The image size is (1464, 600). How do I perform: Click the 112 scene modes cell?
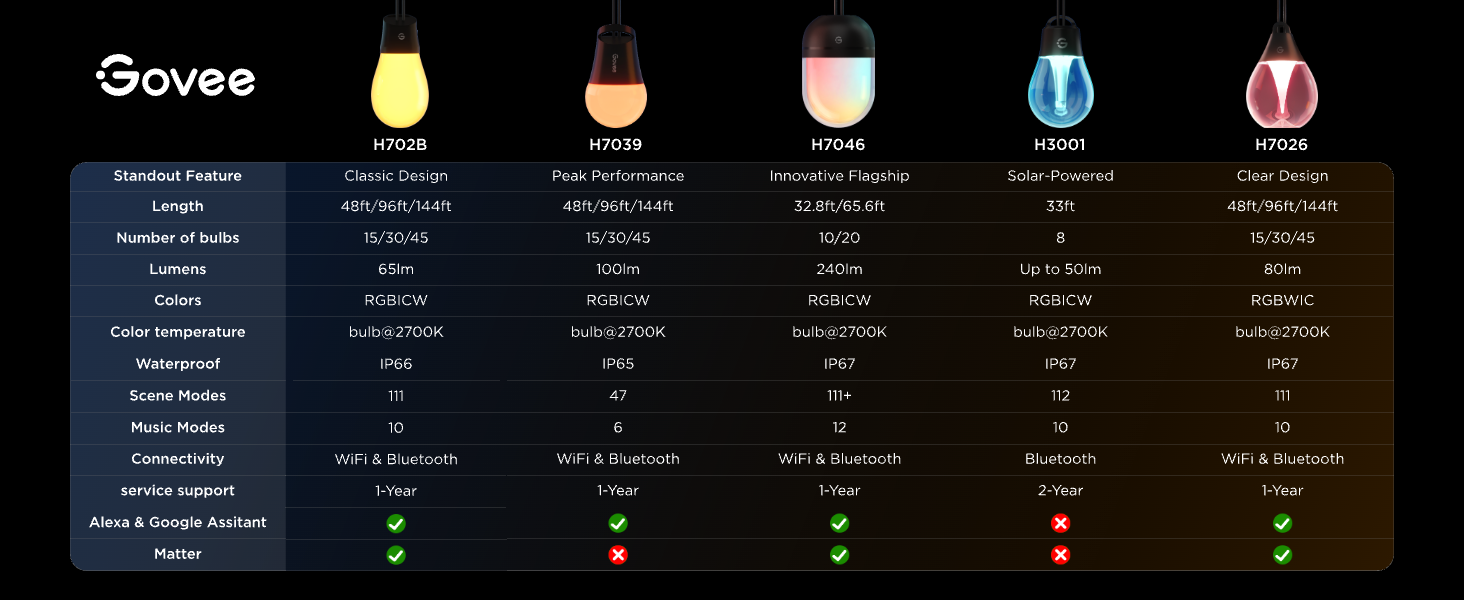coord(1061,396)
